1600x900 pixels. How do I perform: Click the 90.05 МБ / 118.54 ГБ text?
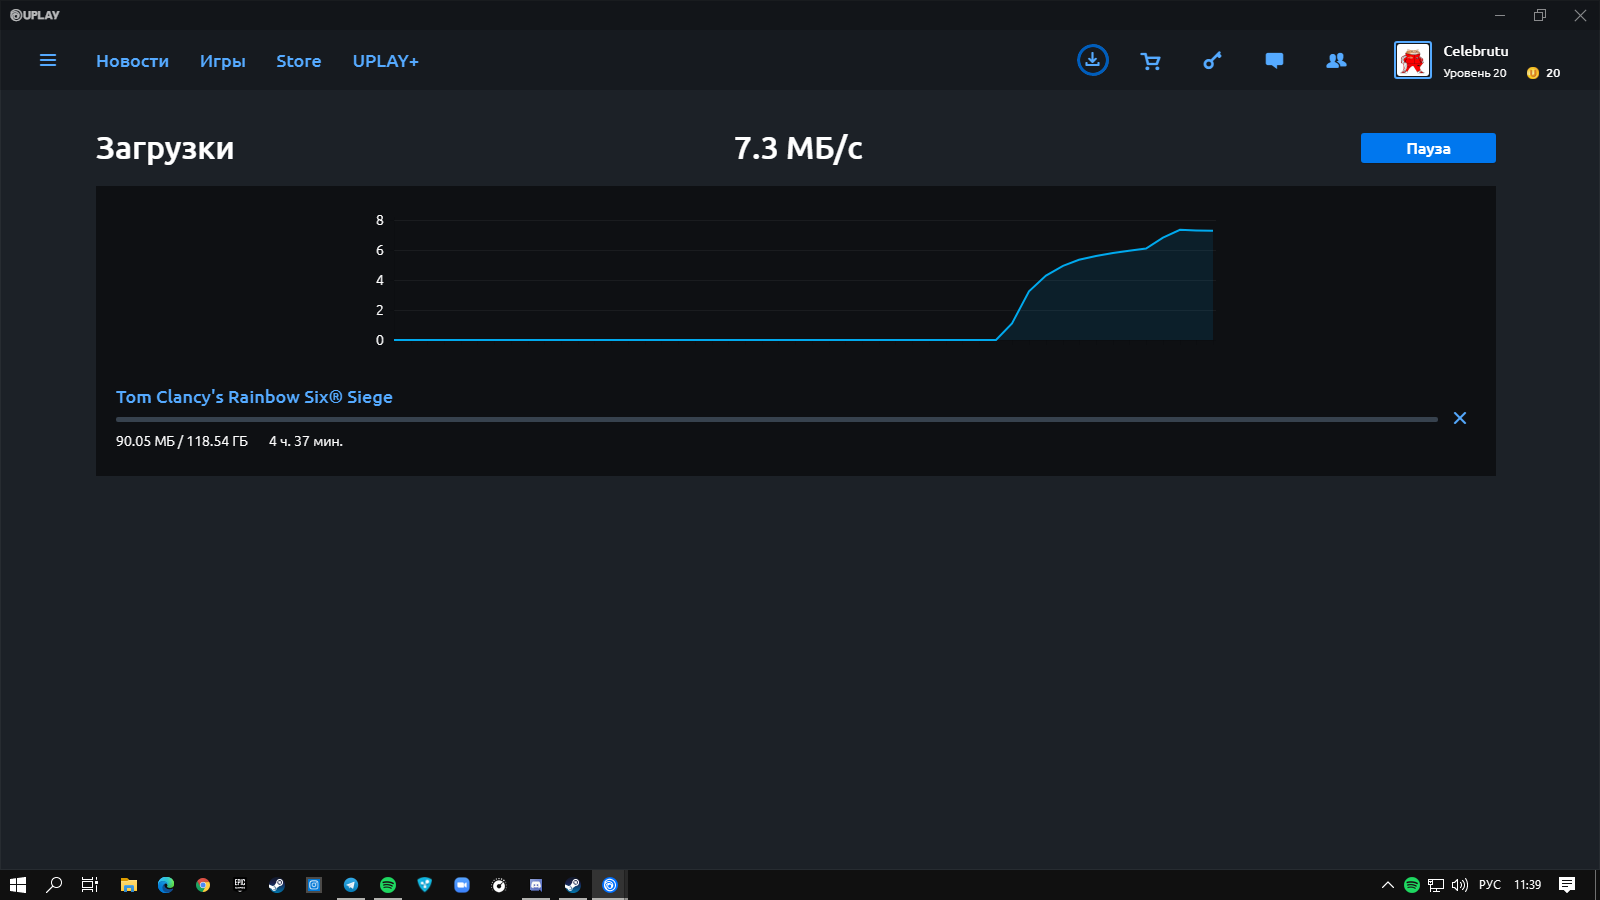[x=182, y=441]
